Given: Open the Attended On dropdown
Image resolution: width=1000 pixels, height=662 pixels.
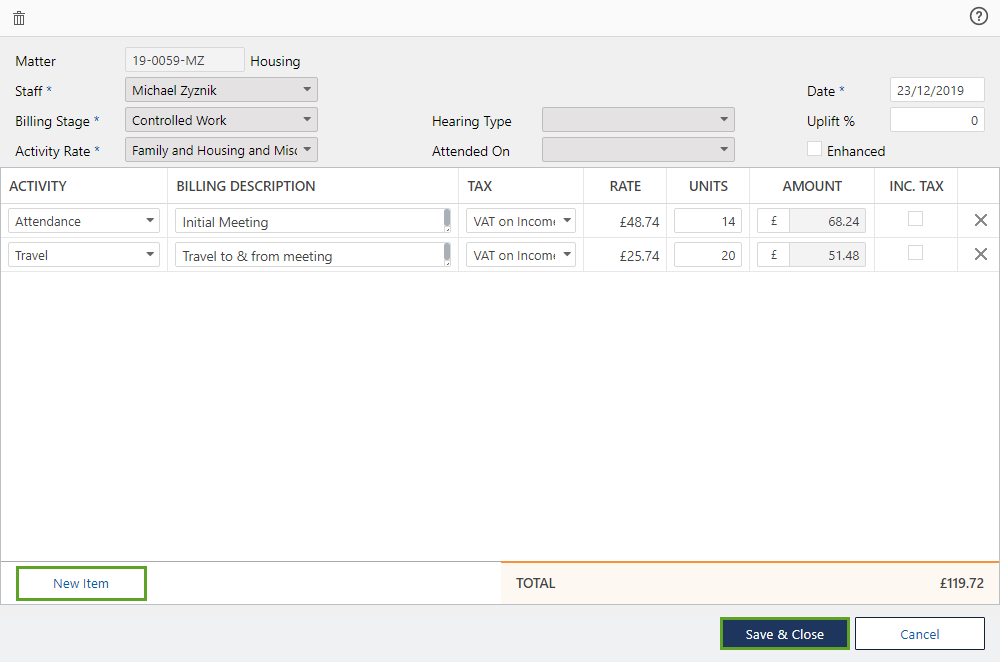Looking at the screenshot, I should pos(638,150).
